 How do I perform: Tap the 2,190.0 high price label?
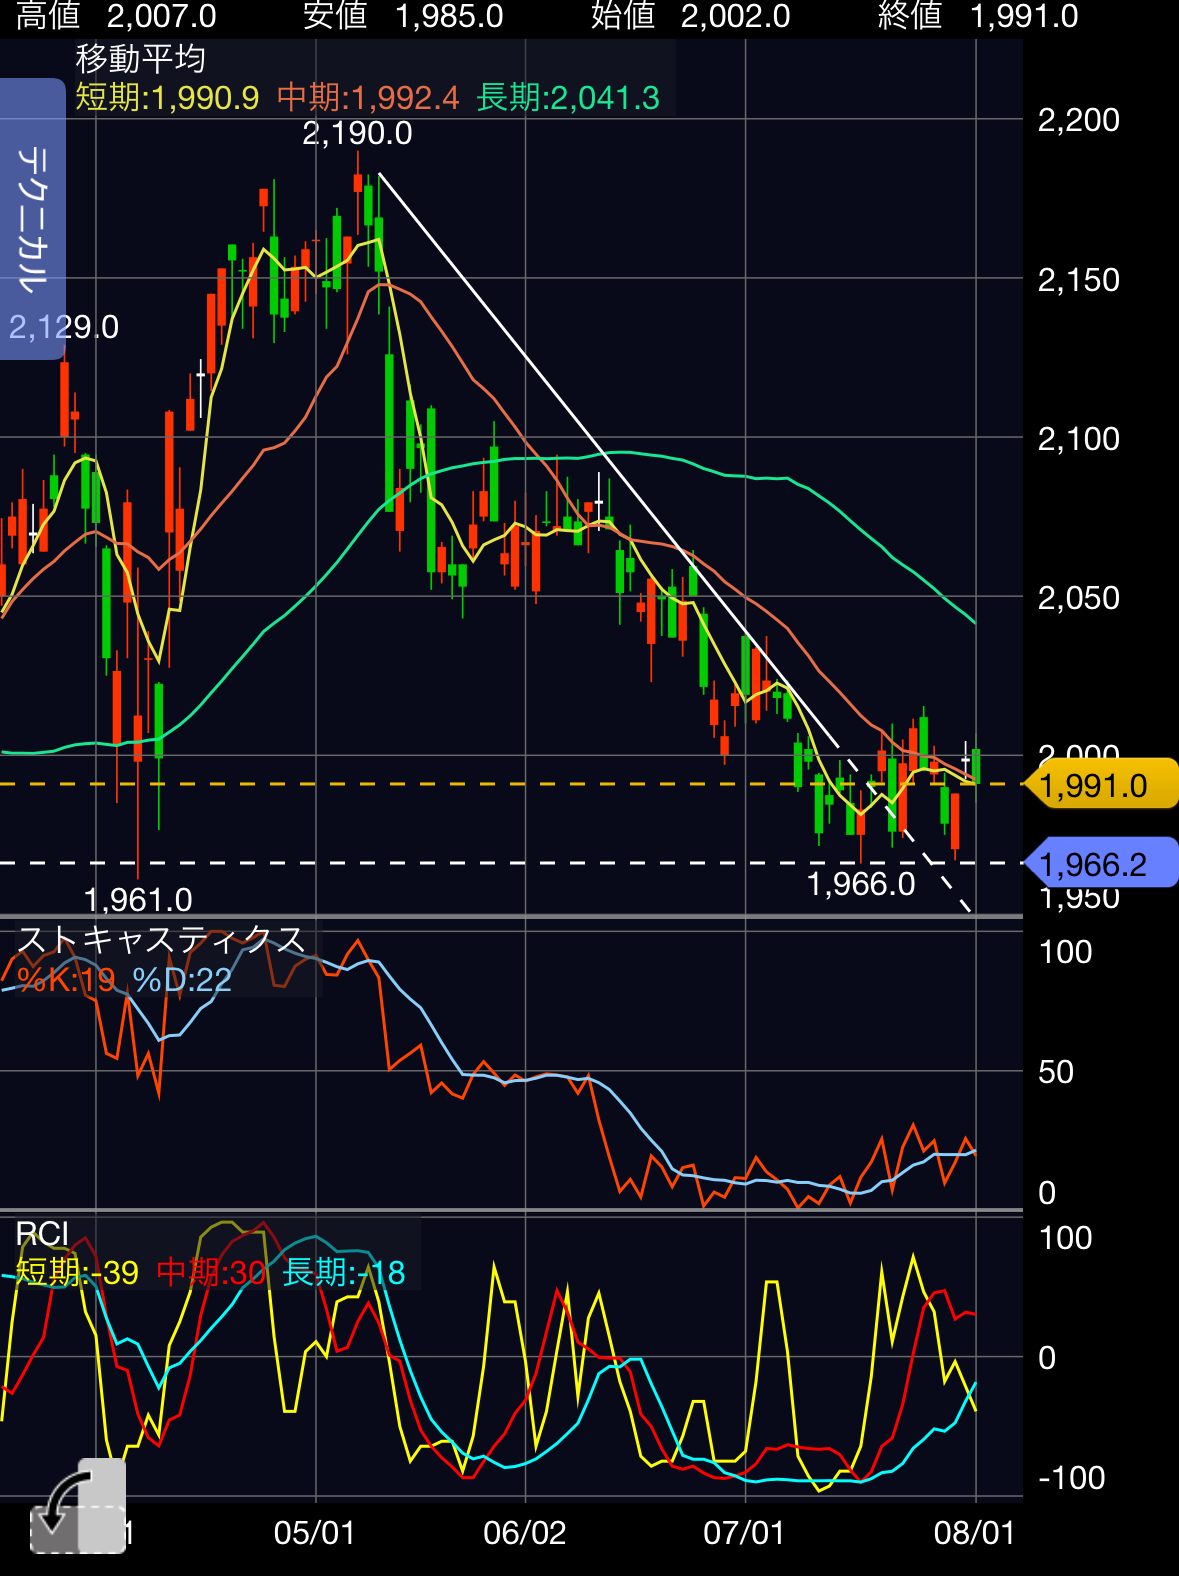click(x=357, y=133)
